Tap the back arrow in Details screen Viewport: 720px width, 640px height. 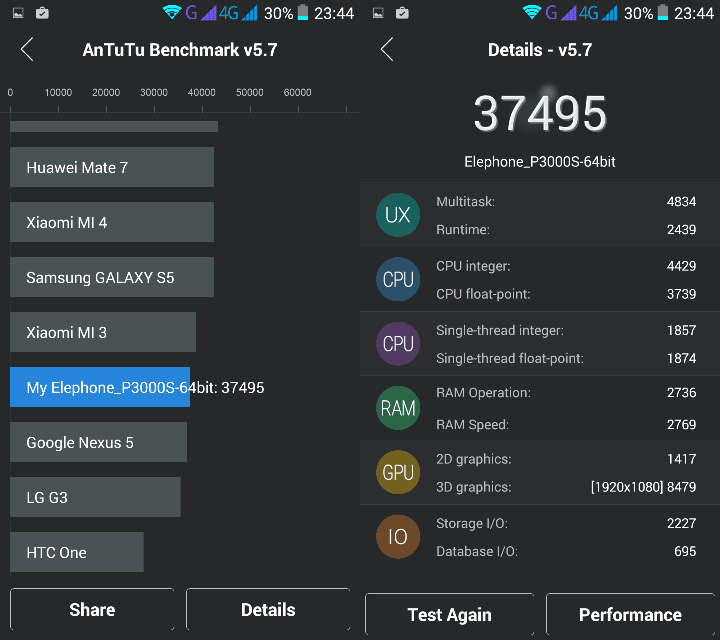(387, 49)
